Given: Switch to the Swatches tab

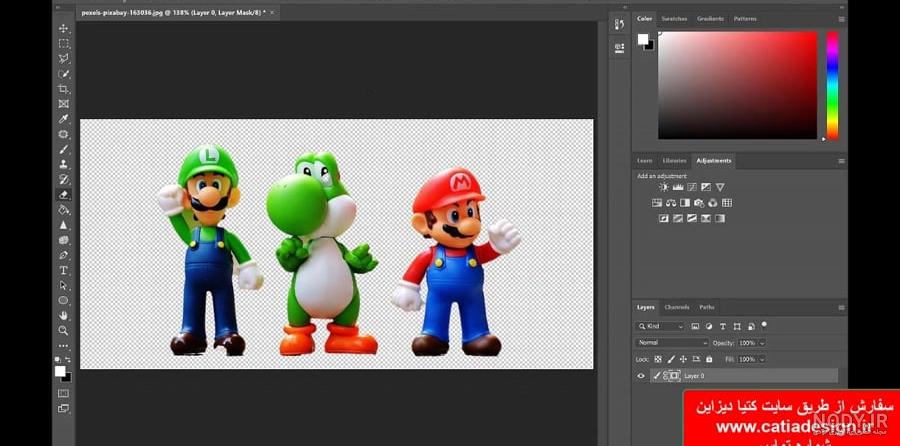Looking at the screenshot, I should click(674, 19).
